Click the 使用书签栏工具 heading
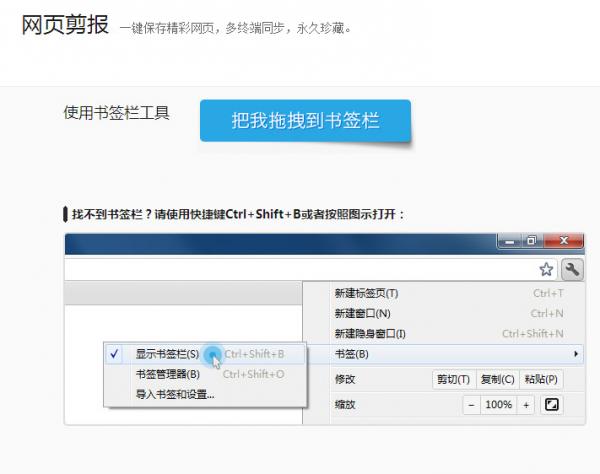This screenshot has width=600, height=474. coord(116,113)
